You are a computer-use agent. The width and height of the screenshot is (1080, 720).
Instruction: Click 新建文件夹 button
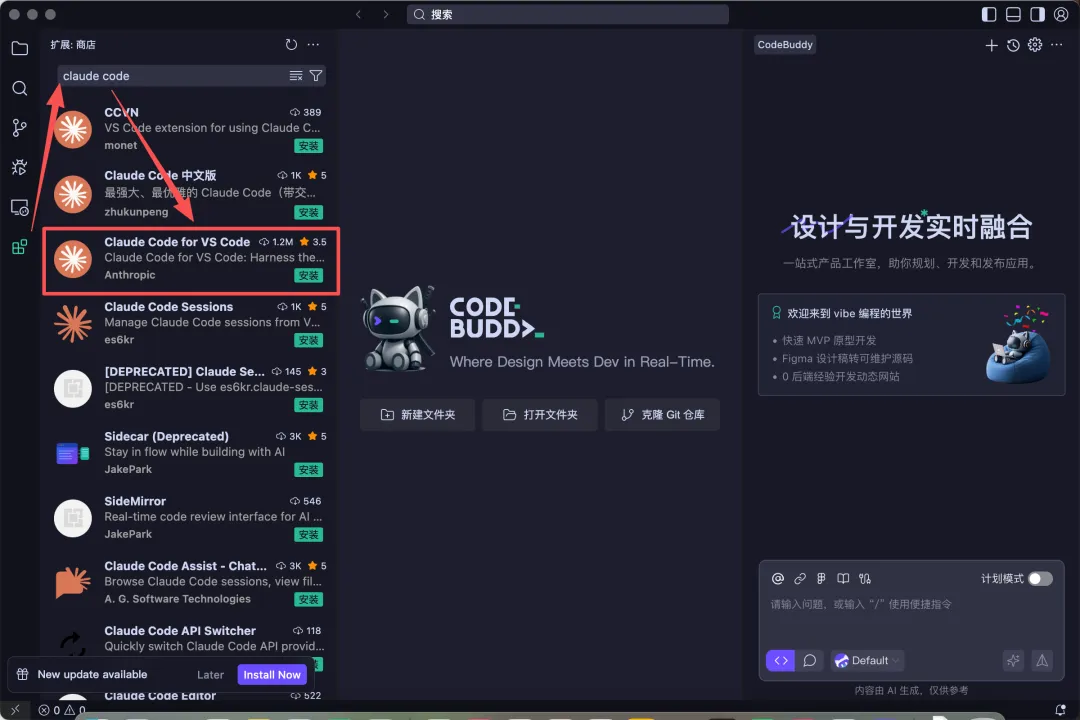point(417,415)
